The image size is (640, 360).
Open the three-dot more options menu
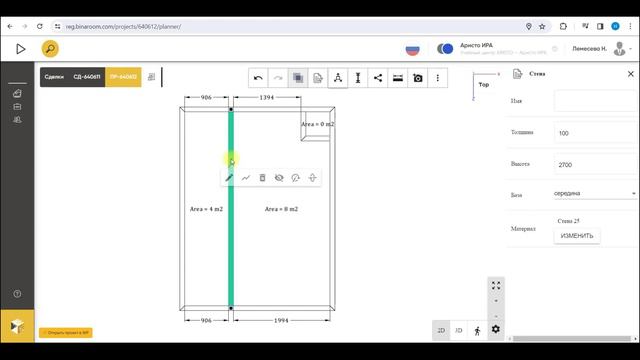[438, 78]
